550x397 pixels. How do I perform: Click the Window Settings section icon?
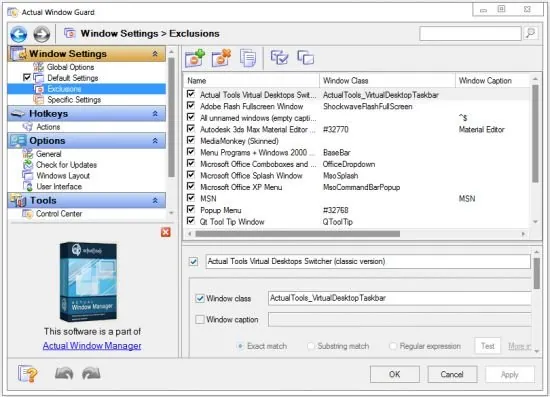click(x=18, y=53)
